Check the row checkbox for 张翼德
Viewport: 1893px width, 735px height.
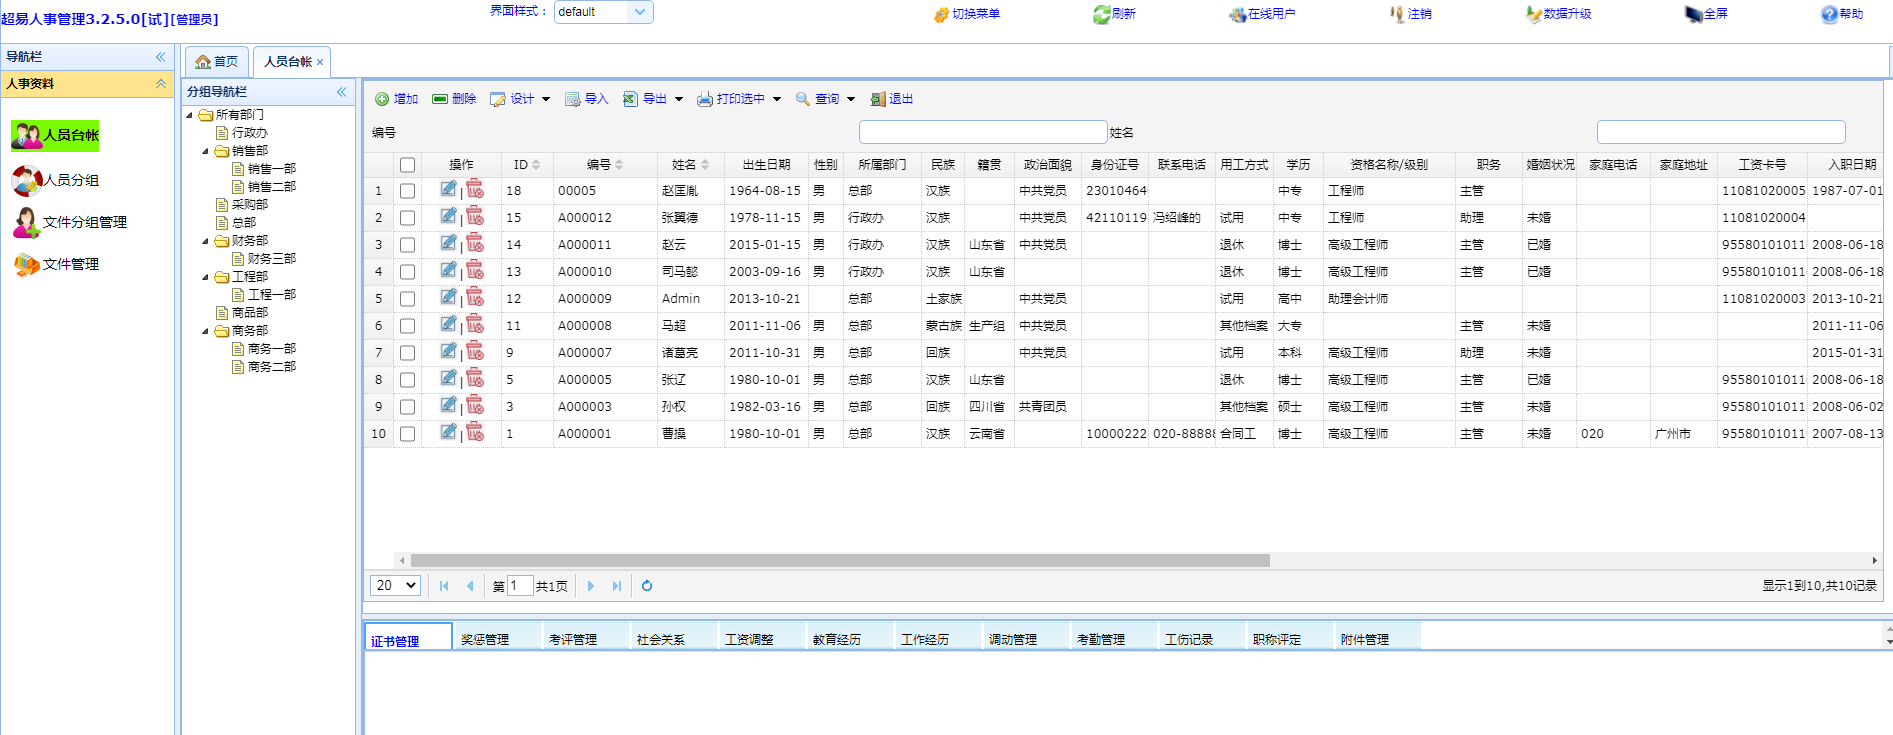(407, 218)
